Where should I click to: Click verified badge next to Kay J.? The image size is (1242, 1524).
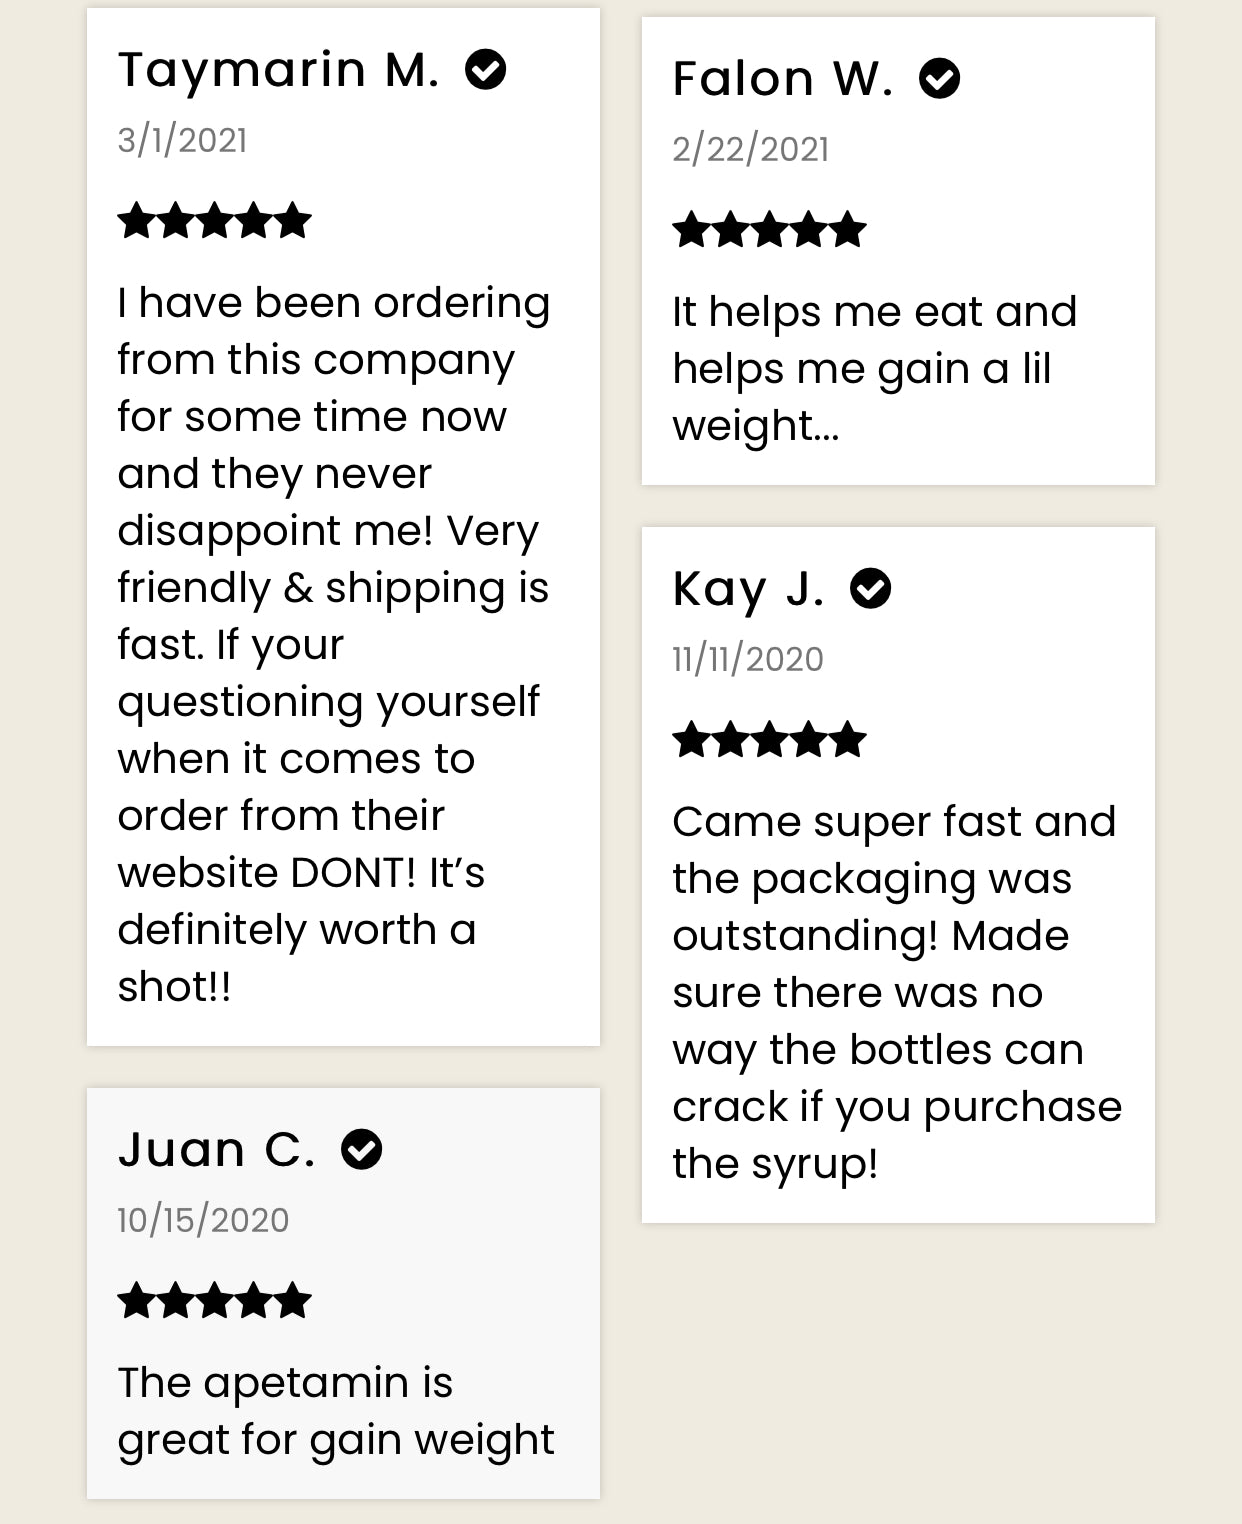tap(871, 588)
